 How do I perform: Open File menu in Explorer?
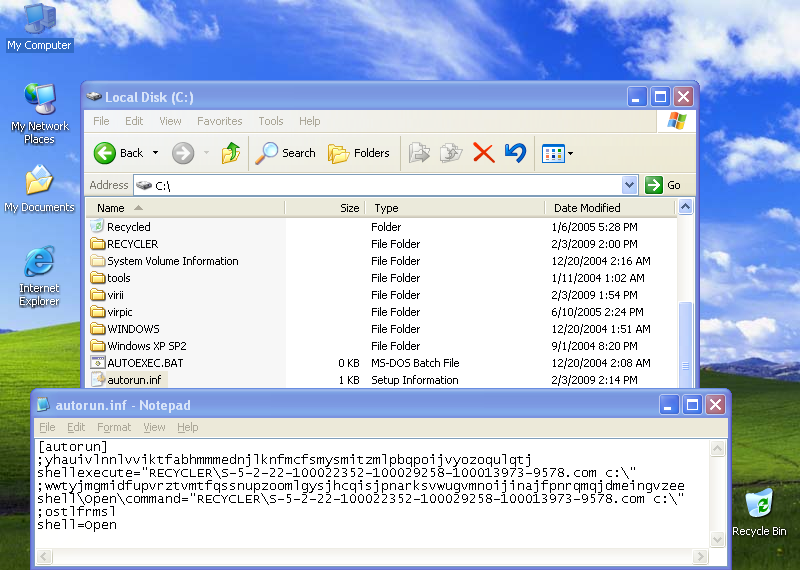click(x=101, y=121)
